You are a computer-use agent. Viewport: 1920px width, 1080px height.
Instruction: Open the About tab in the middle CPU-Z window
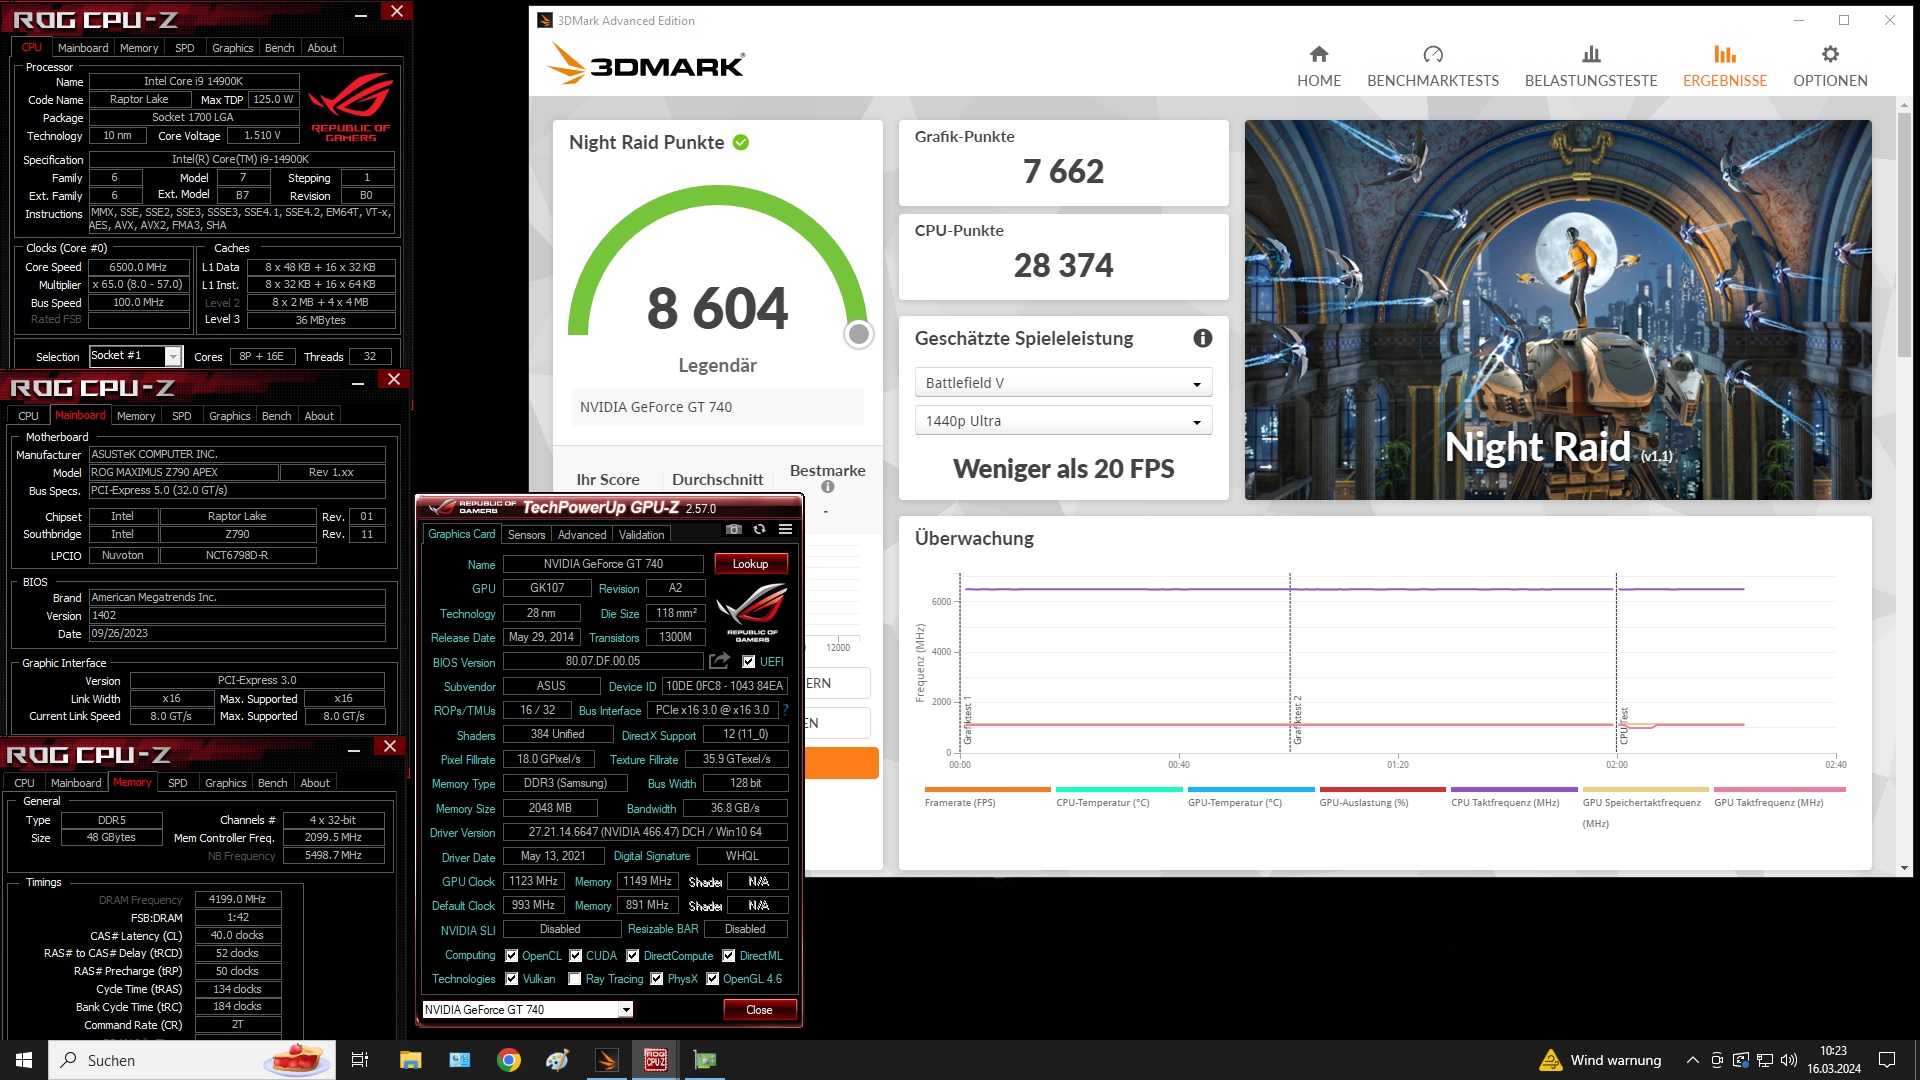click(x=319, y=416)
